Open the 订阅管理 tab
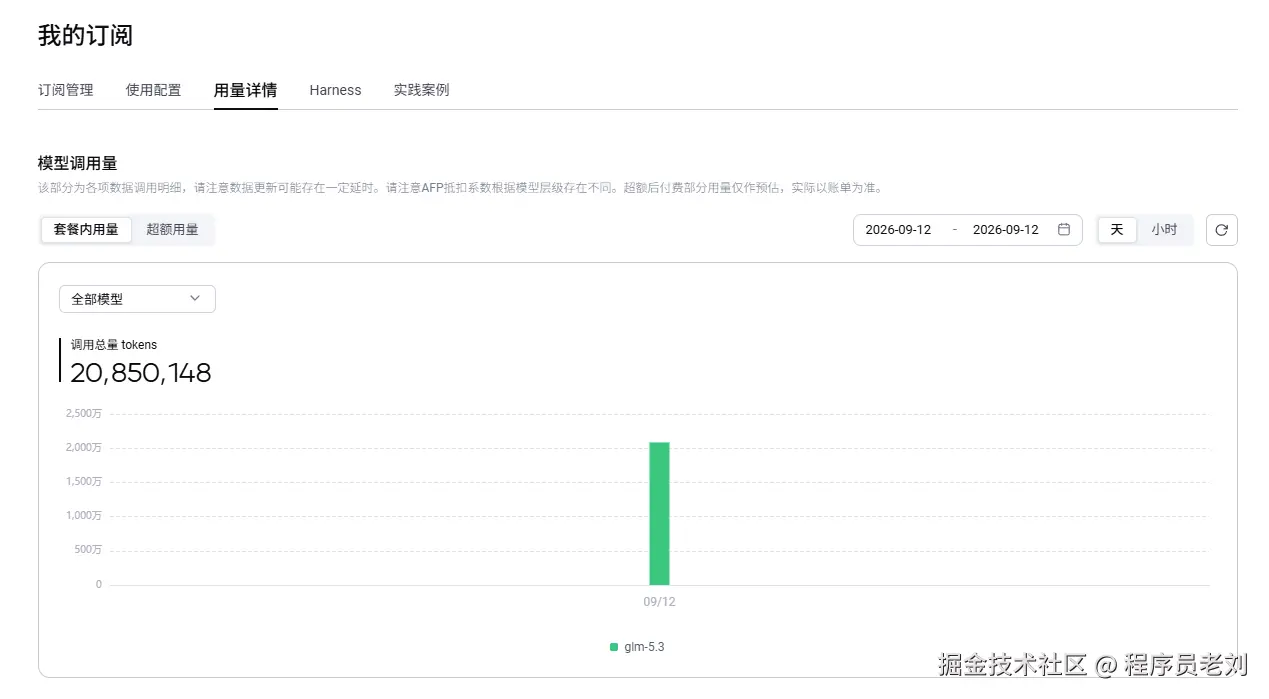 [66, 90]
